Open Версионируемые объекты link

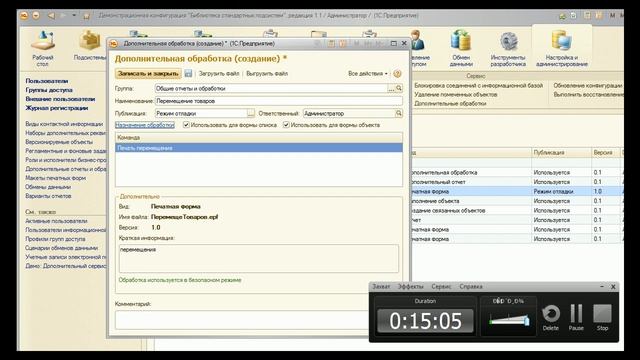click(59, 142)
